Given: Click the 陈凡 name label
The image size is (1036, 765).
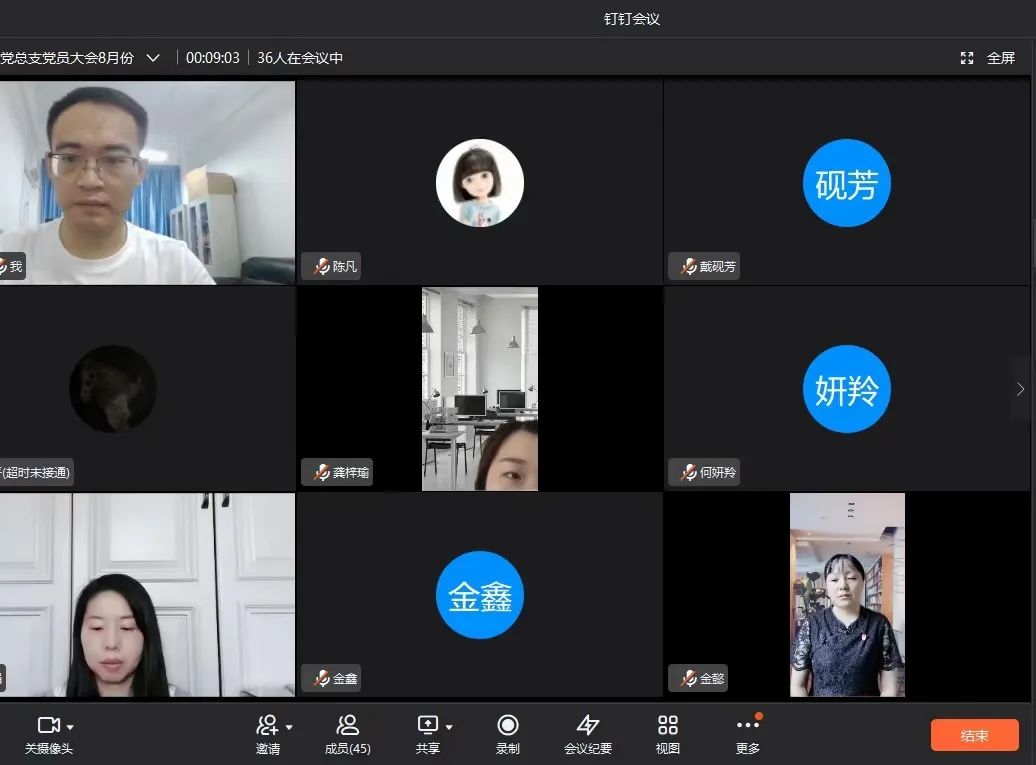Looking at the screenshot, I should point(345,266).
